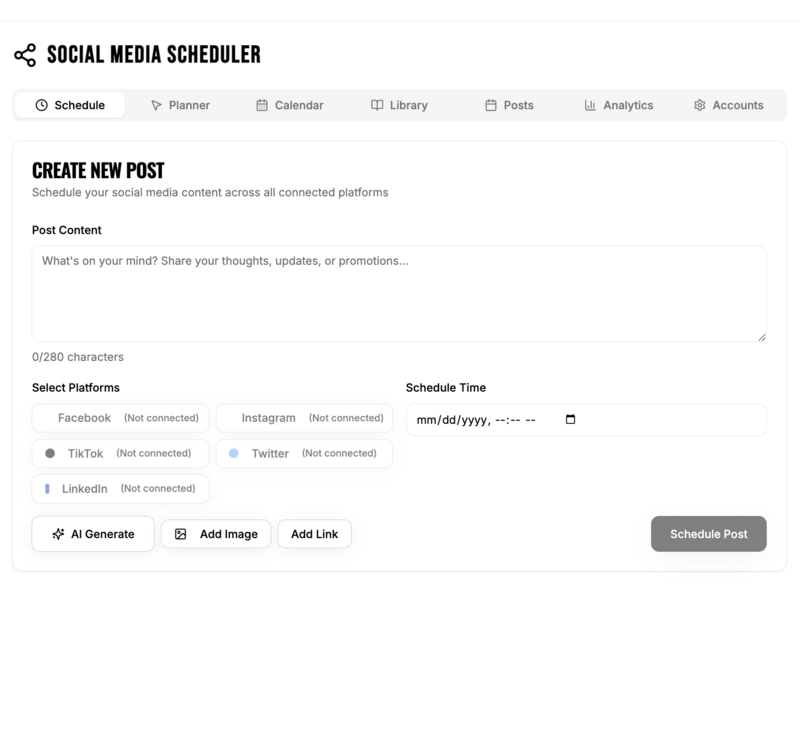Screen dimensions: 800x743
Task: Click the clock icon on the Schedule tab
Action: (x=41, y=105)
